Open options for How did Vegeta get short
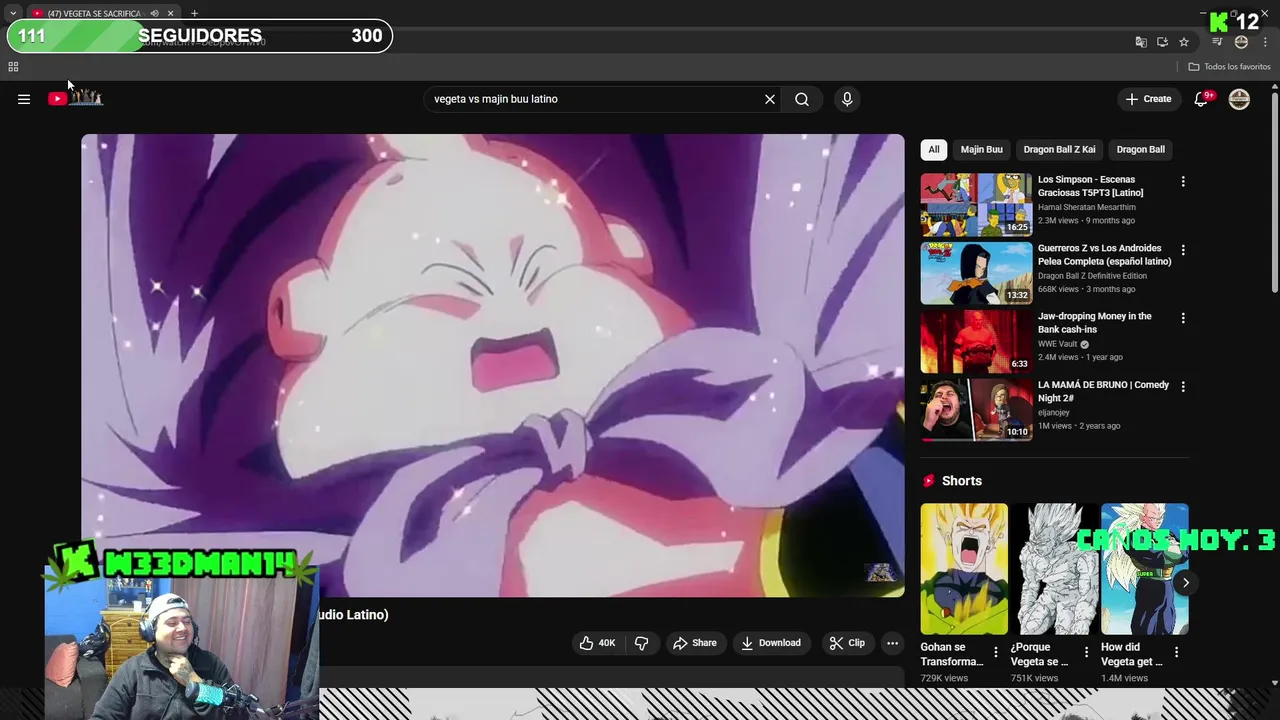Viewport: 1280px width, 720px height. pos(1176,652)
